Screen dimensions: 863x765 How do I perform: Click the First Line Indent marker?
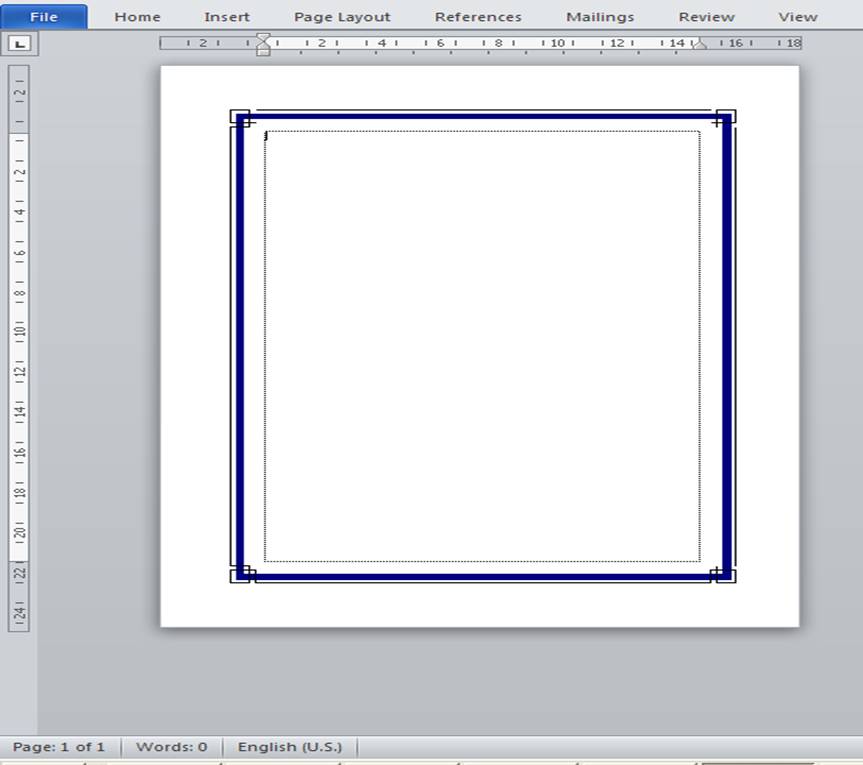coord(262,38)
